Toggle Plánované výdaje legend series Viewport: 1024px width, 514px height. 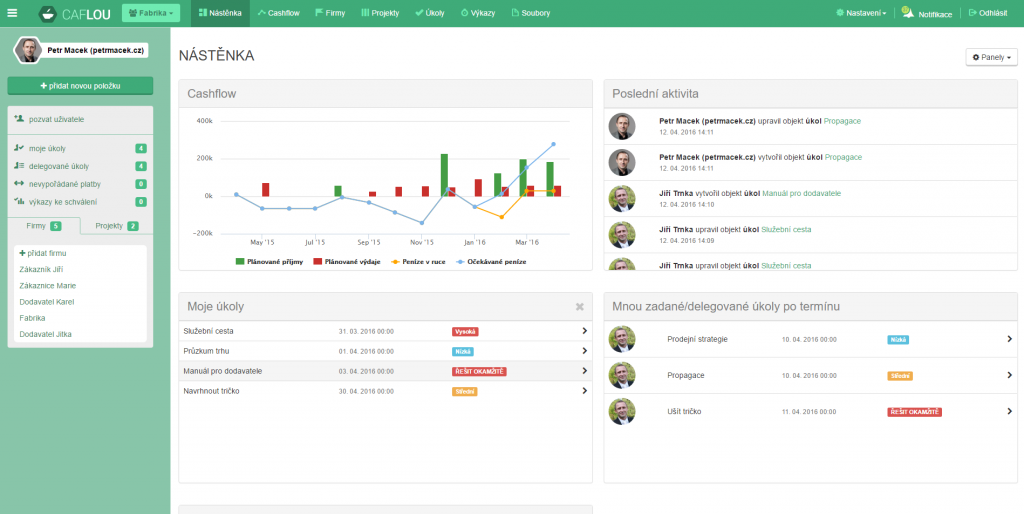tap(347, 261)
